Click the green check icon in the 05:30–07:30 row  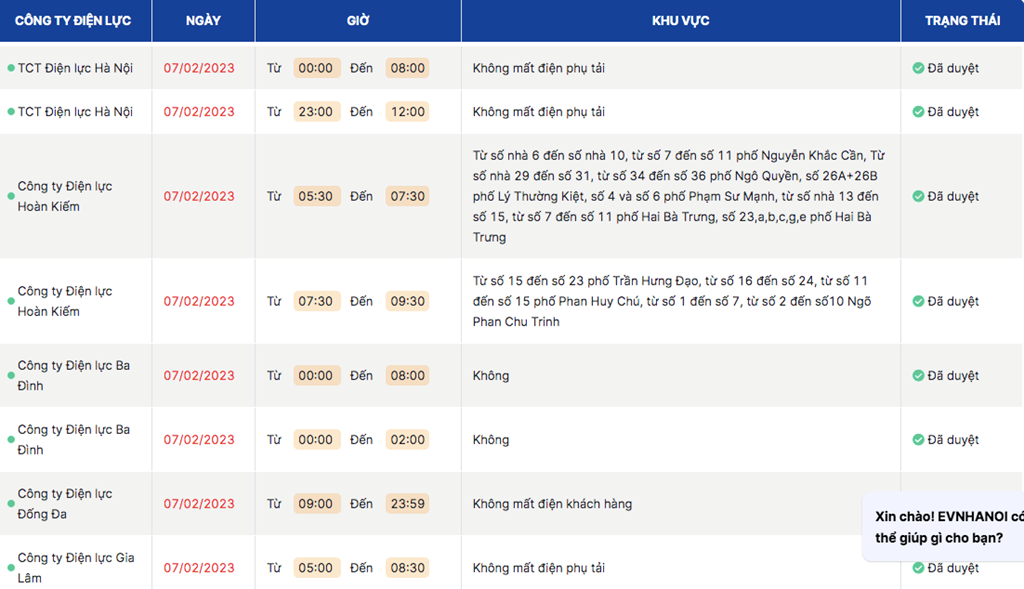(x=918, y=196)
